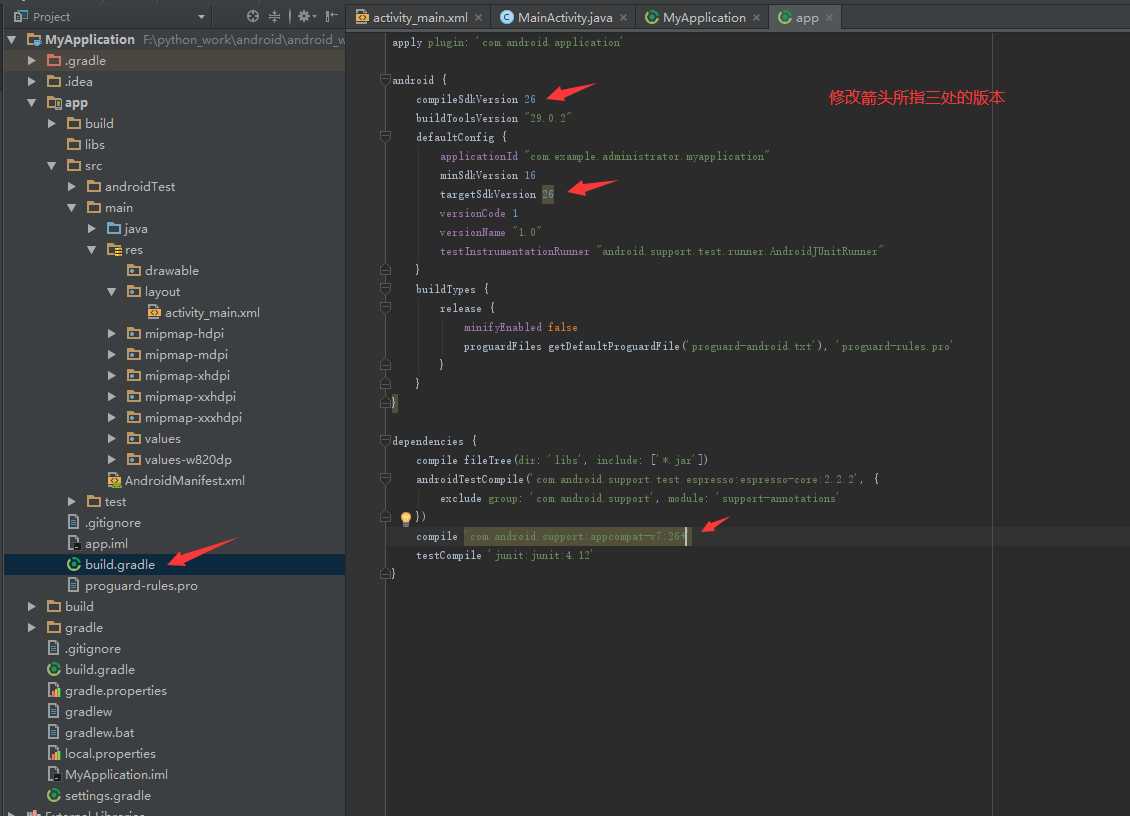Screen dimensions: 1130x816
Task: Click the settings.gradle file icon
Action: coord(53,795)
